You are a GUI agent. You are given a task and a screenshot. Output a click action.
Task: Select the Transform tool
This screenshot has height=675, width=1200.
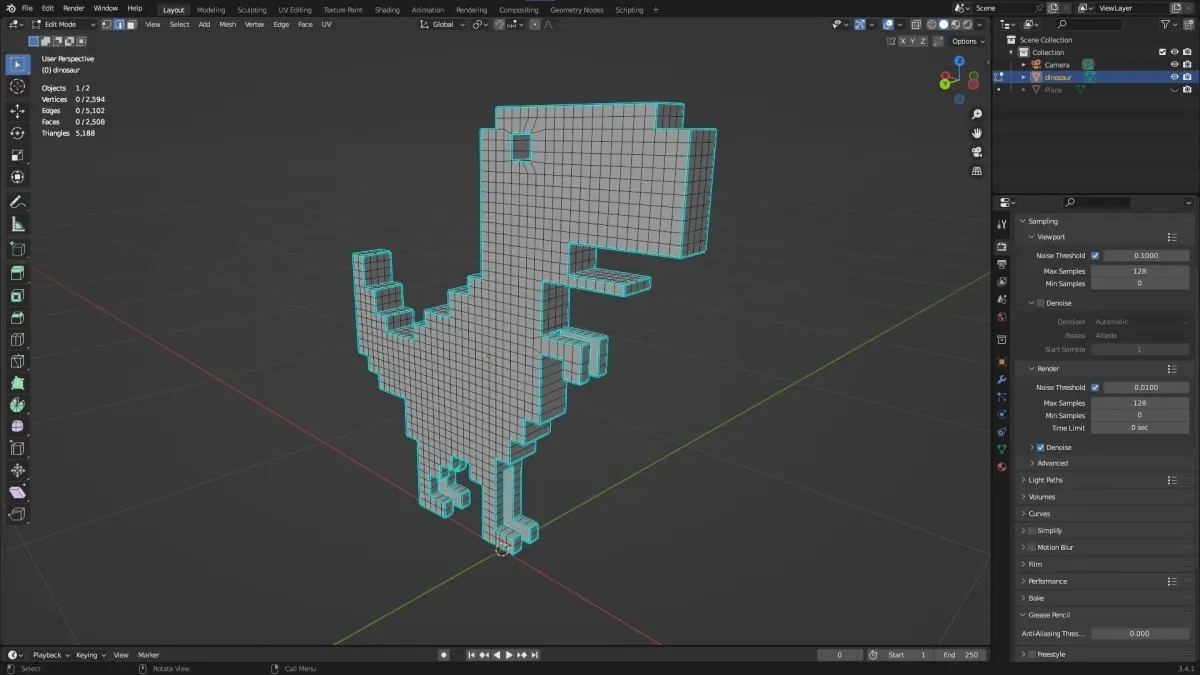coord(17,177)
